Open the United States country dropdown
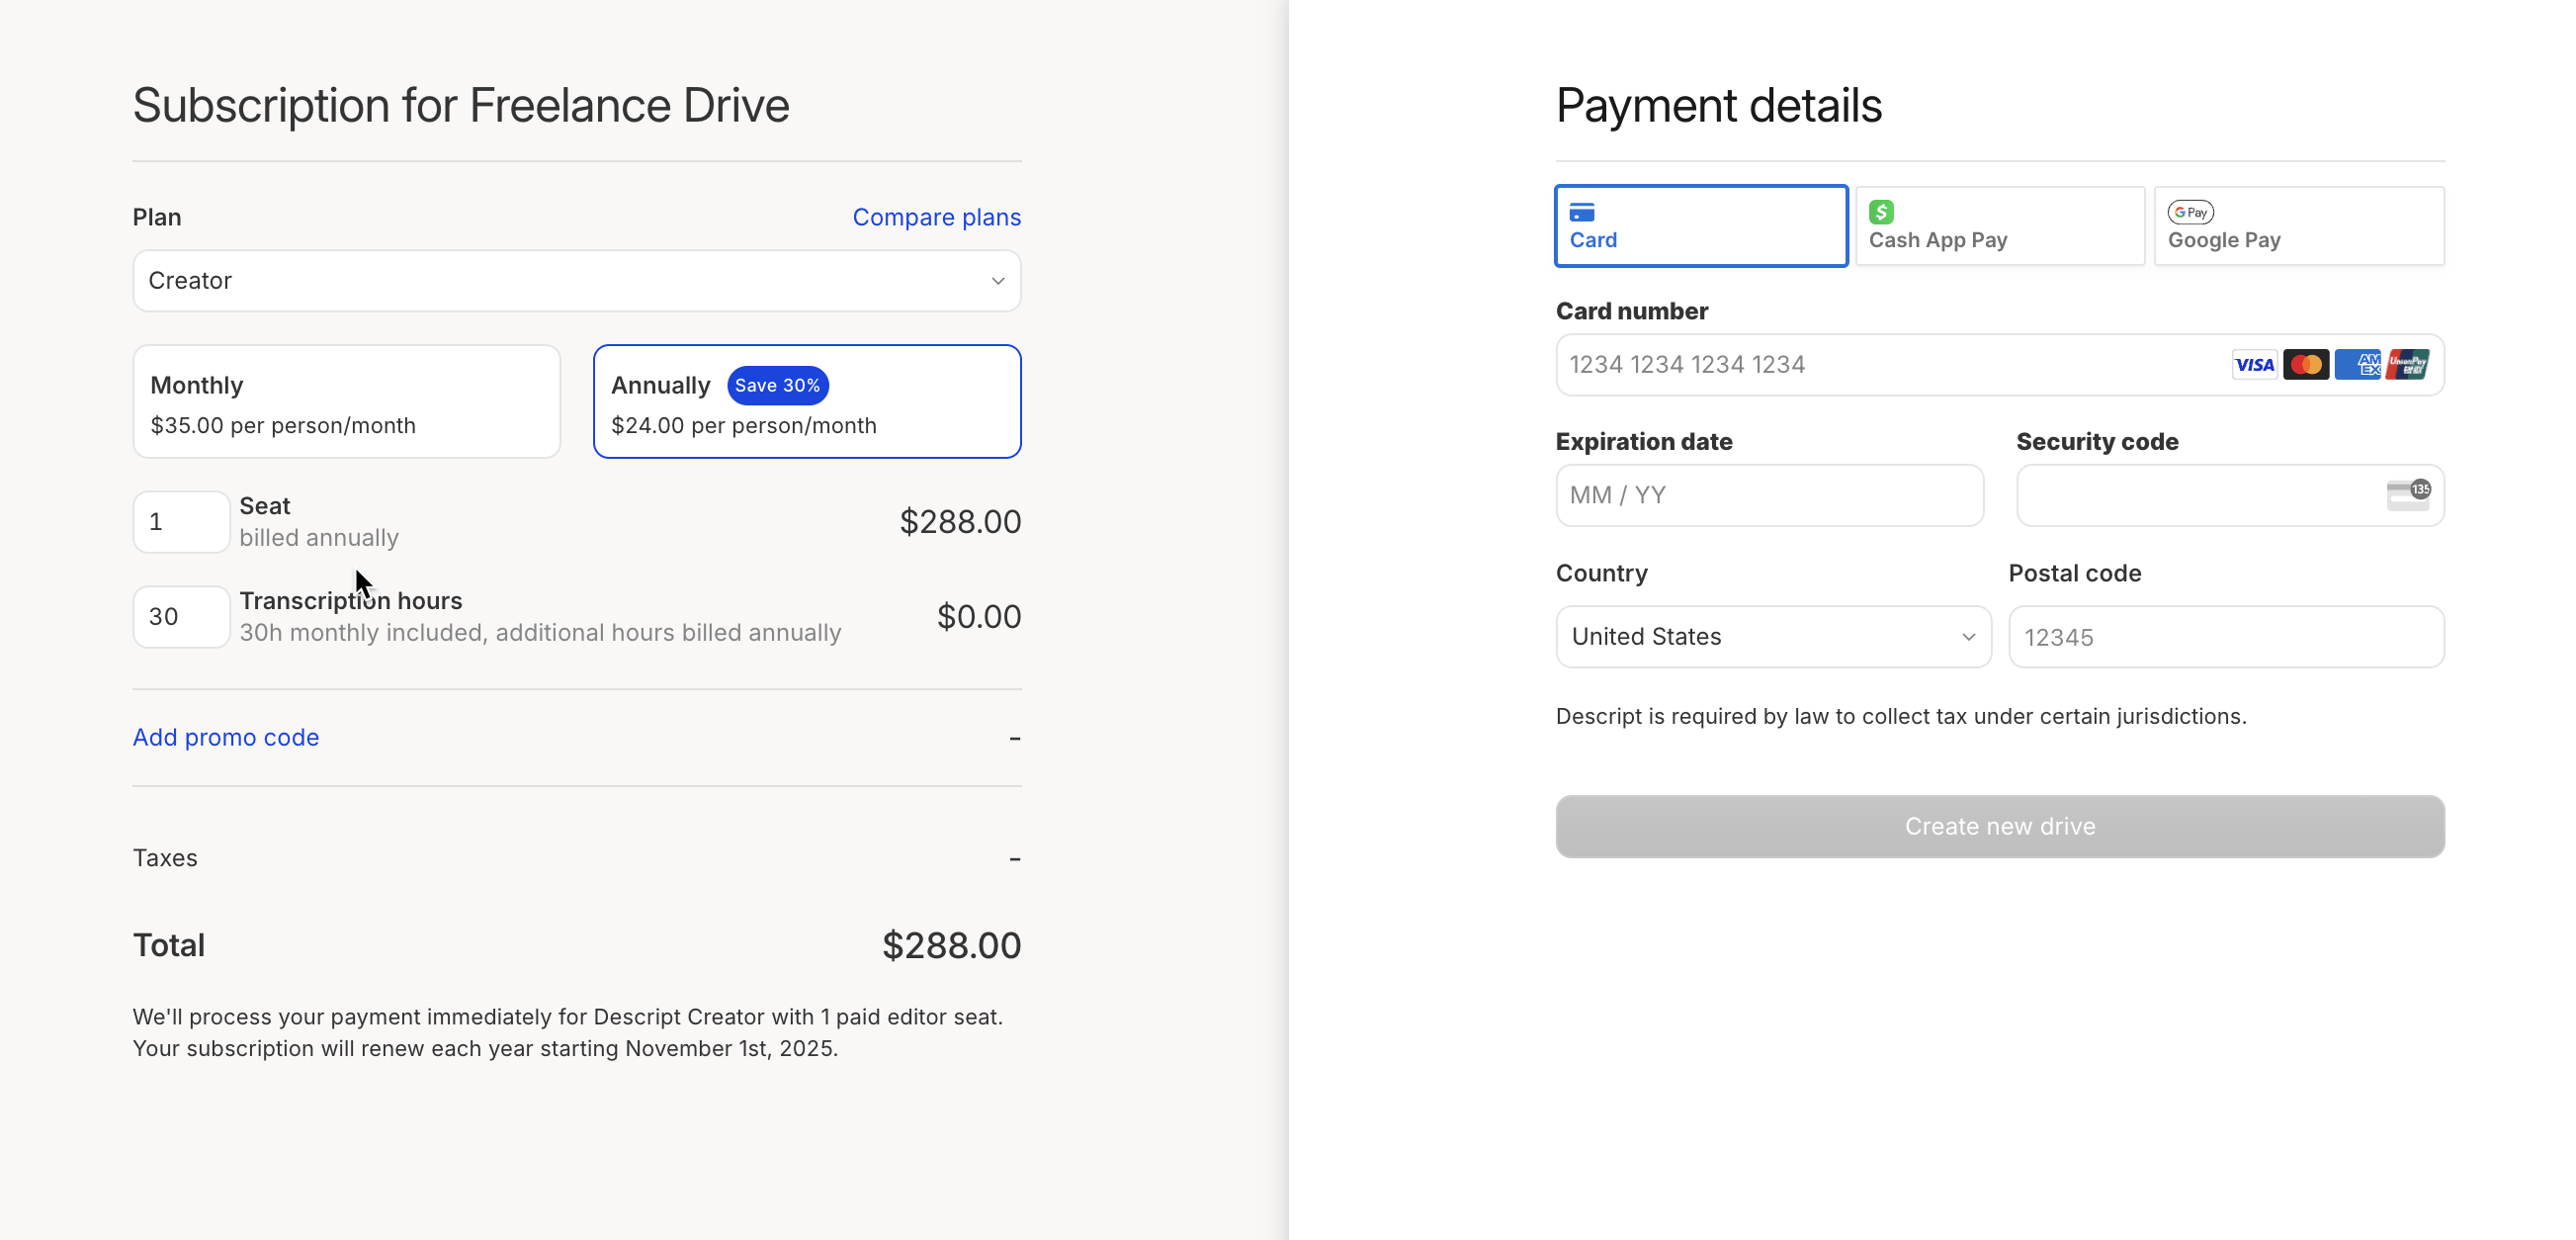This screenshot has width=2576, height=1240. [1773, 637]
